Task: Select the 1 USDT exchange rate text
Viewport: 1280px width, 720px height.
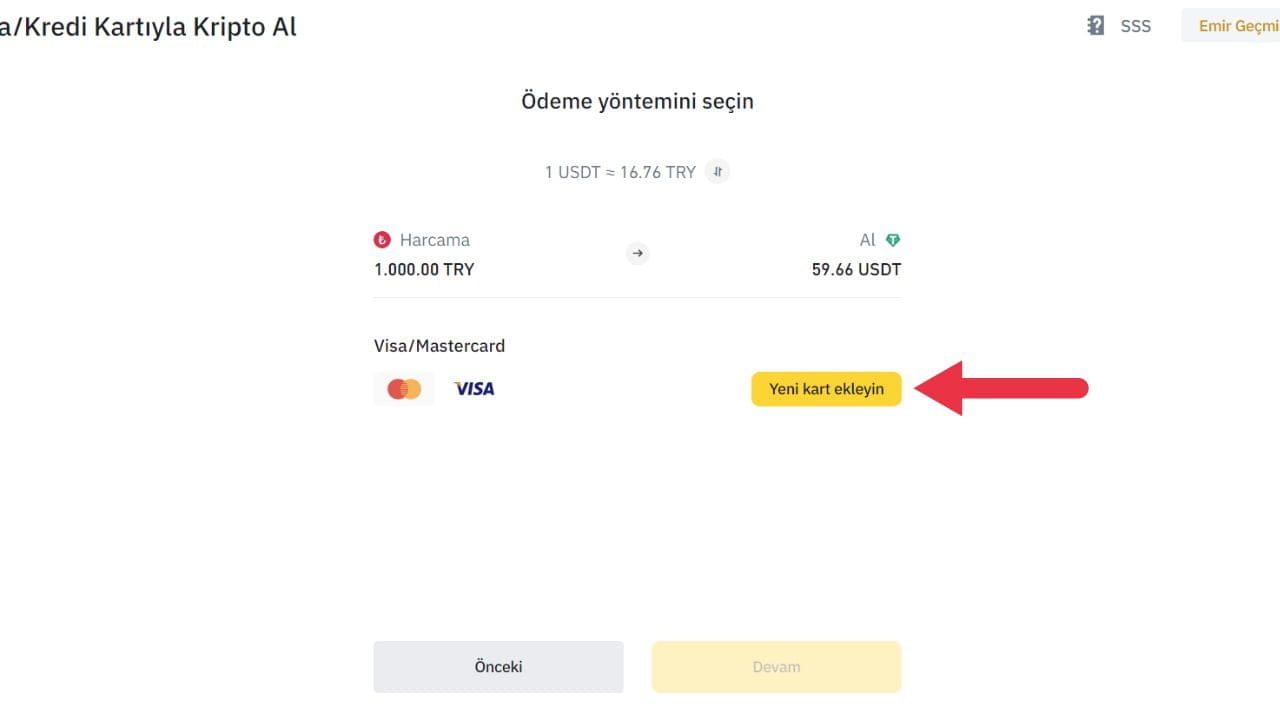Action: [620, 171]
